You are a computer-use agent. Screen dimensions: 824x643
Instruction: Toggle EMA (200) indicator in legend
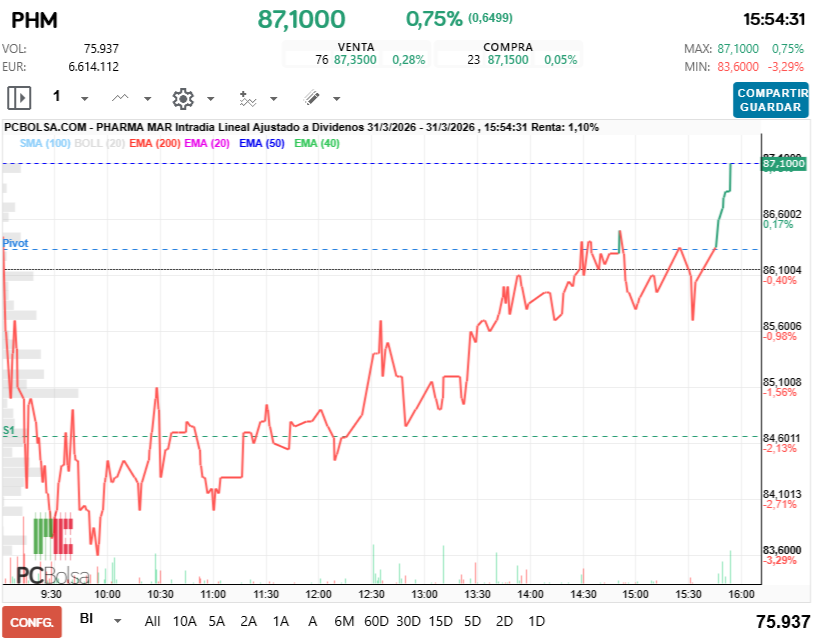point(154,143)
